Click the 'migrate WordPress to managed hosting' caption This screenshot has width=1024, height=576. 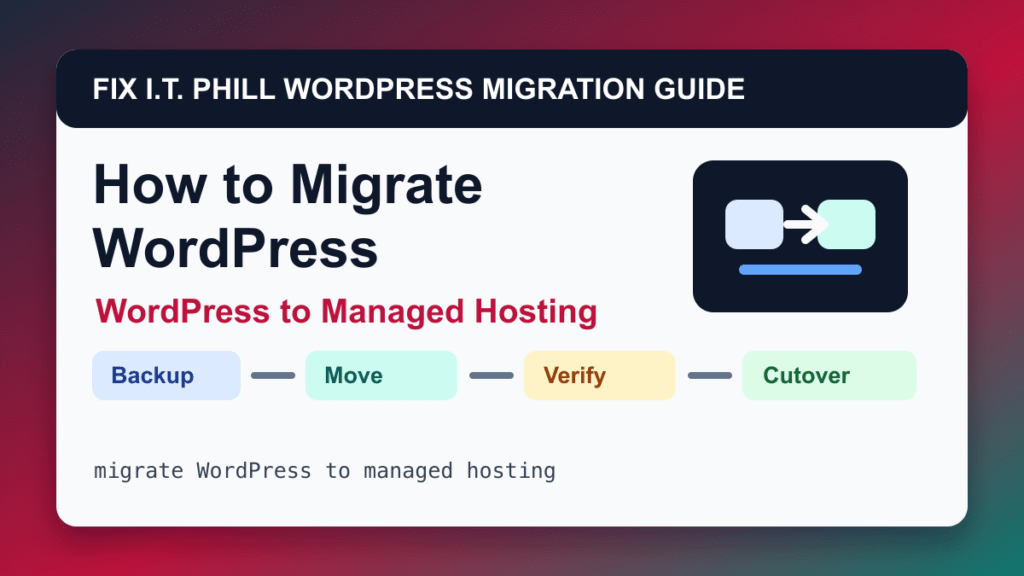point(325,471)
